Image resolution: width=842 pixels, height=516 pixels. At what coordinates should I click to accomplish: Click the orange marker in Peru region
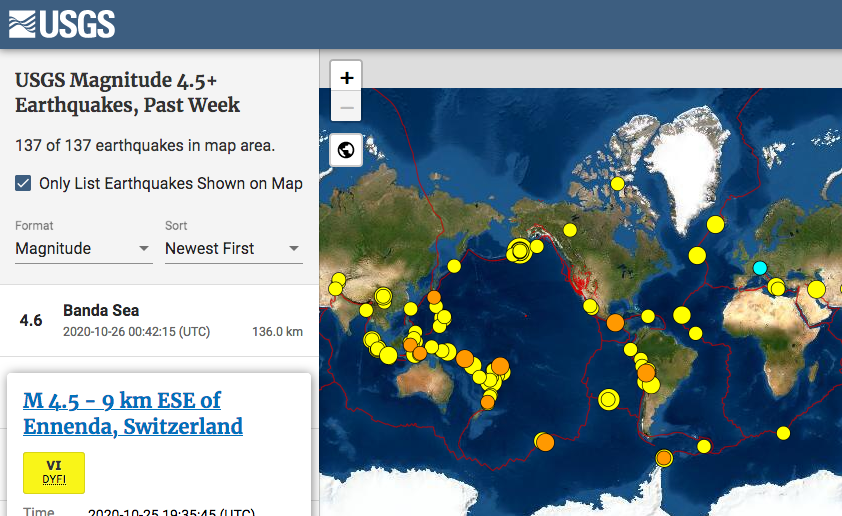(647, 372)
